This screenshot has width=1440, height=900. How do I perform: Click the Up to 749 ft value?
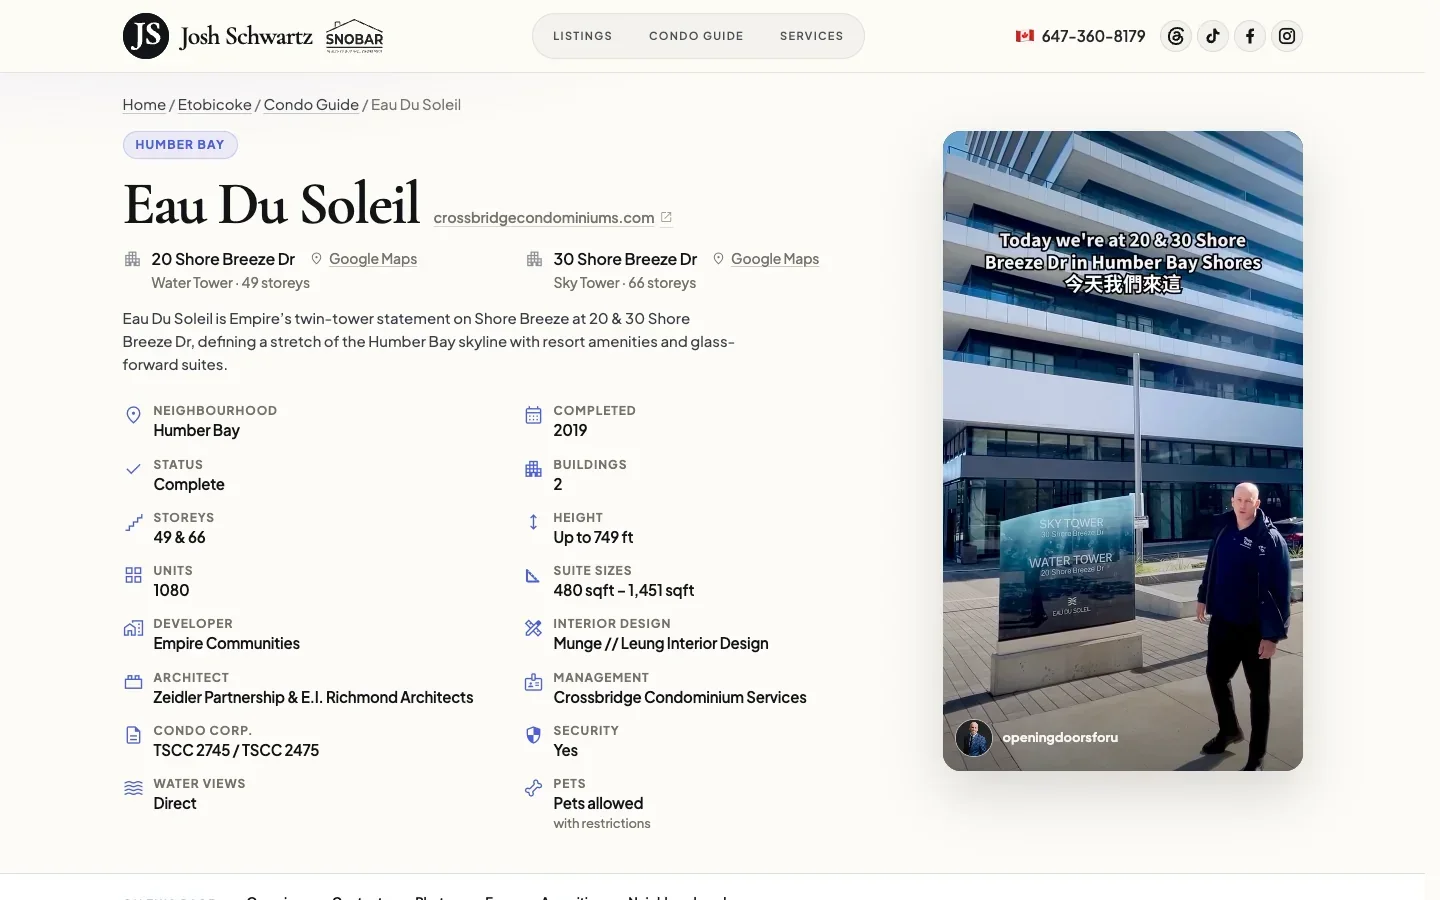point(594,538)
